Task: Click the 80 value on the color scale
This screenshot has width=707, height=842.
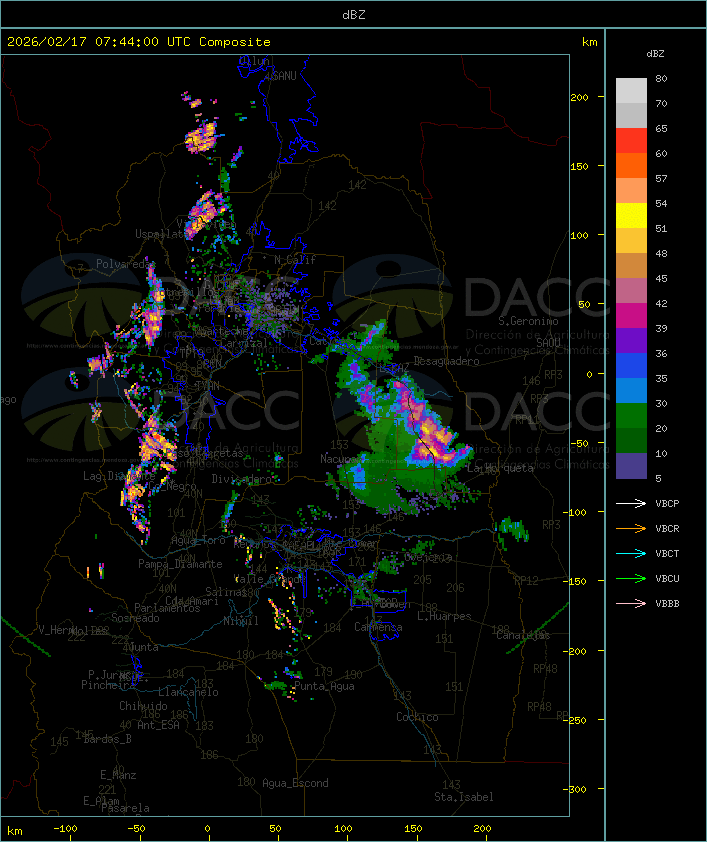Action: [x=661, y=78]
